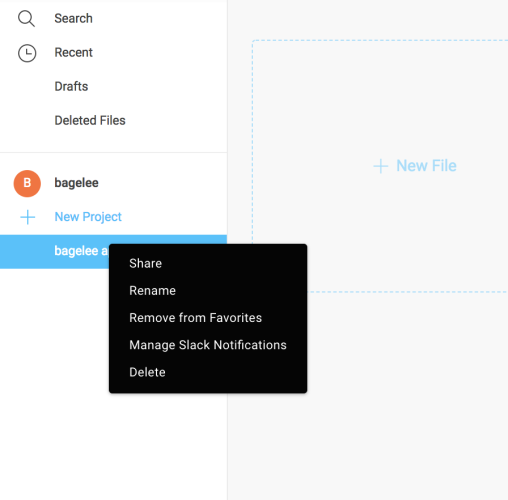Choose Rename from the context menu

click(152, 291)
